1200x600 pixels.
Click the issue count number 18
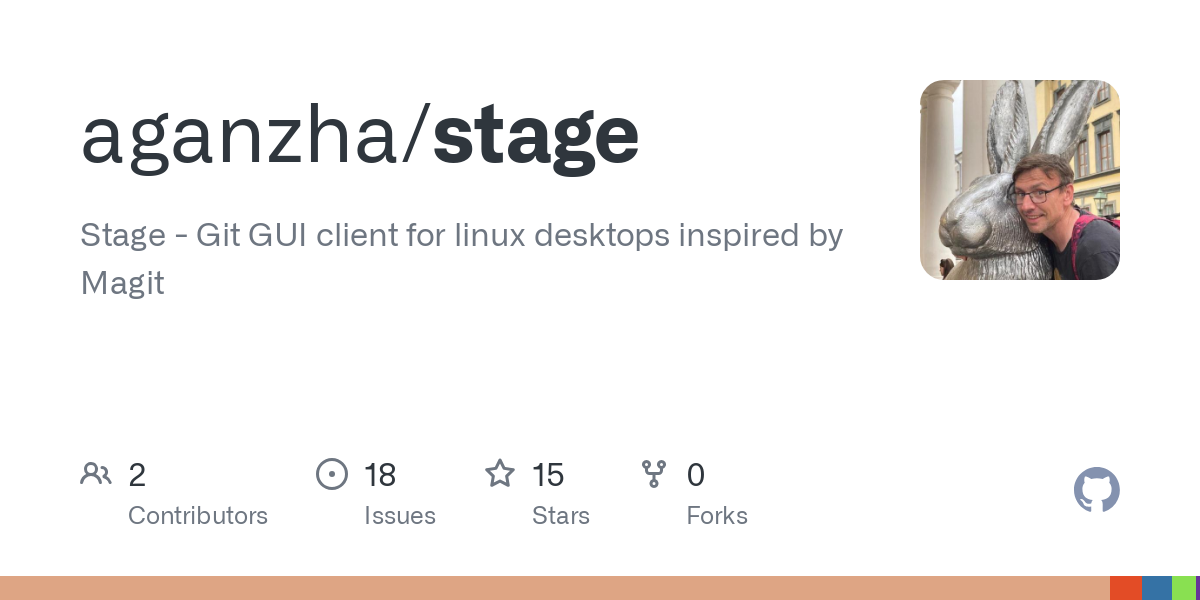tap(380, 475)
